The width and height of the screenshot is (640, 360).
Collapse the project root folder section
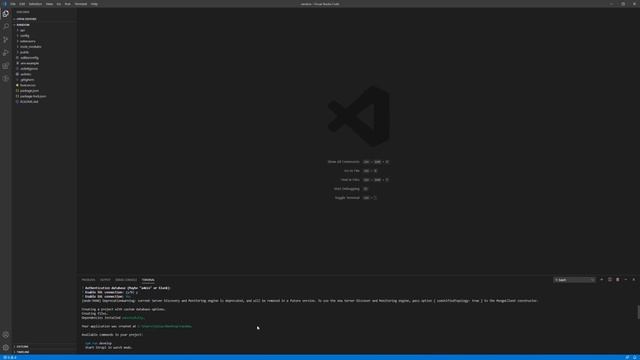[x=23, y=24]
